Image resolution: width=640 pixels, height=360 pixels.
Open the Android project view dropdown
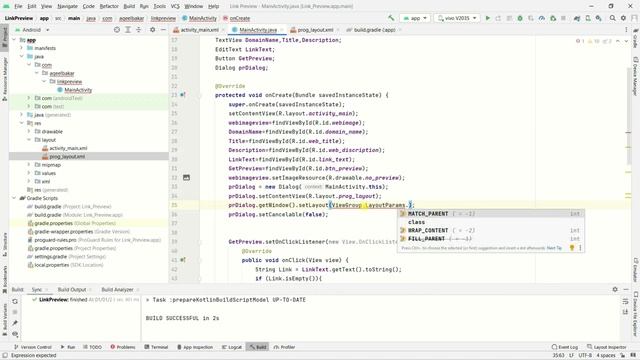[33, 30]
